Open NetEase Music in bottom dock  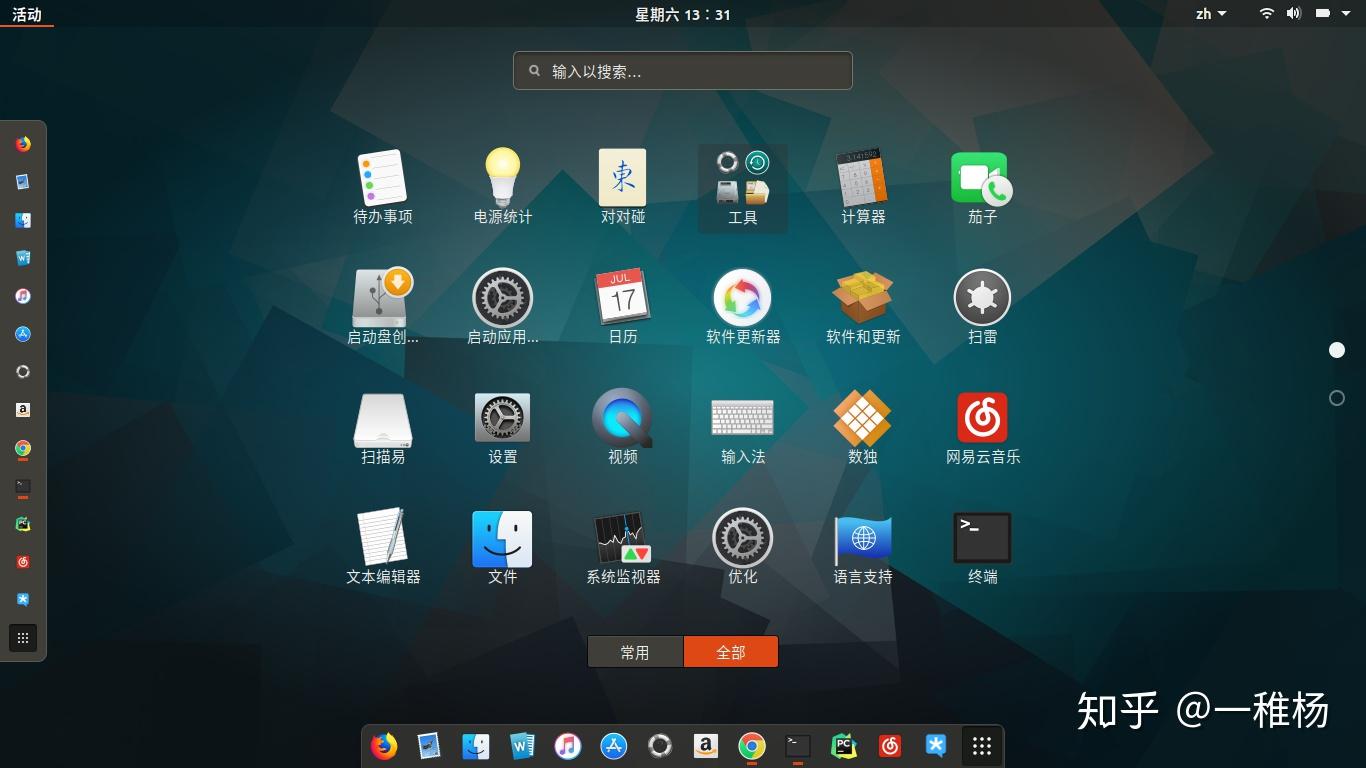coord(889,746)
